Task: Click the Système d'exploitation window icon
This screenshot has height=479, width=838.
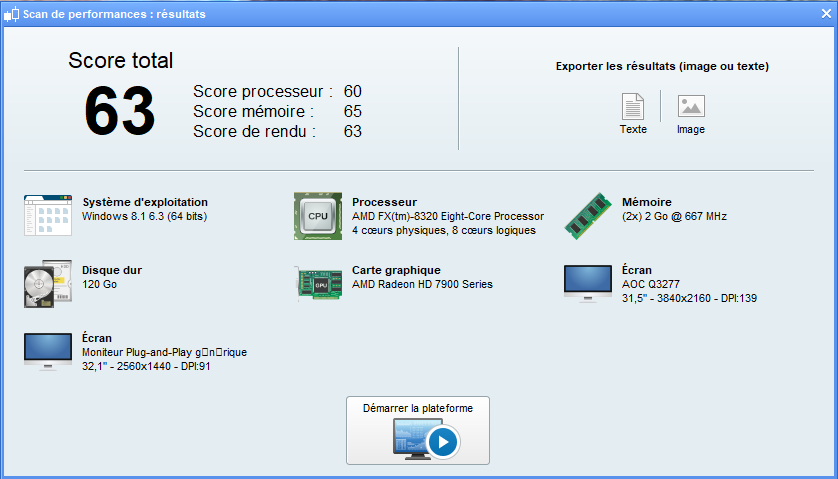Action: [48, 215]
